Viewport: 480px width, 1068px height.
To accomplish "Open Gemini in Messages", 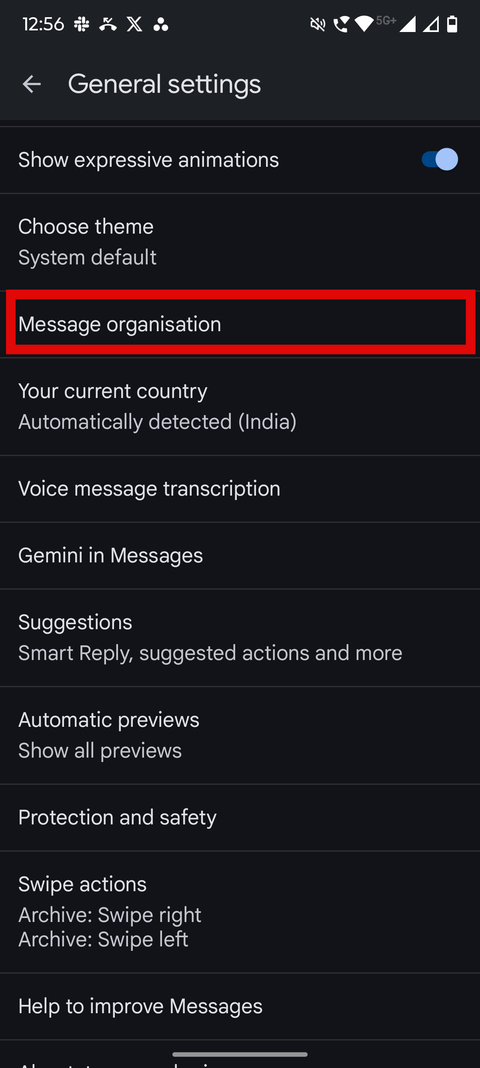I will point(240,556).
